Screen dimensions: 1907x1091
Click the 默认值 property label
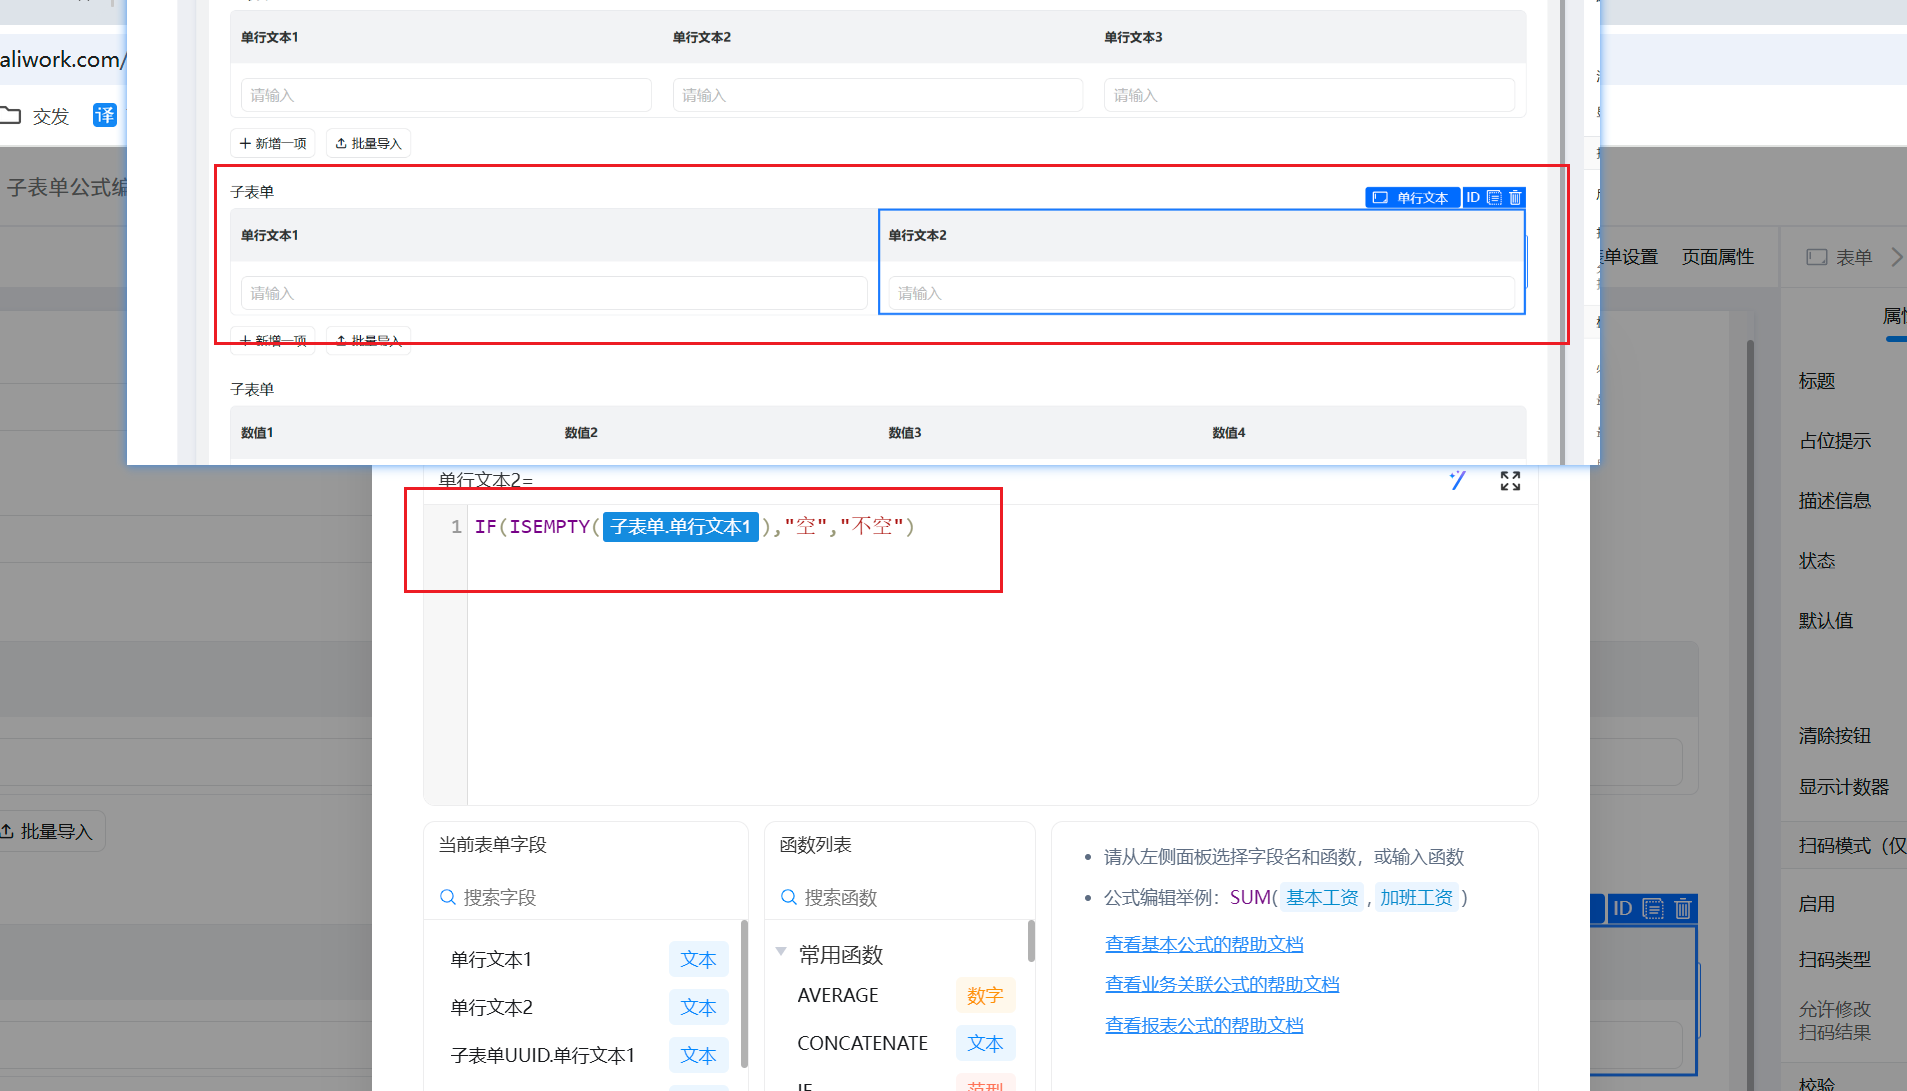click(x=1826, y=621)
